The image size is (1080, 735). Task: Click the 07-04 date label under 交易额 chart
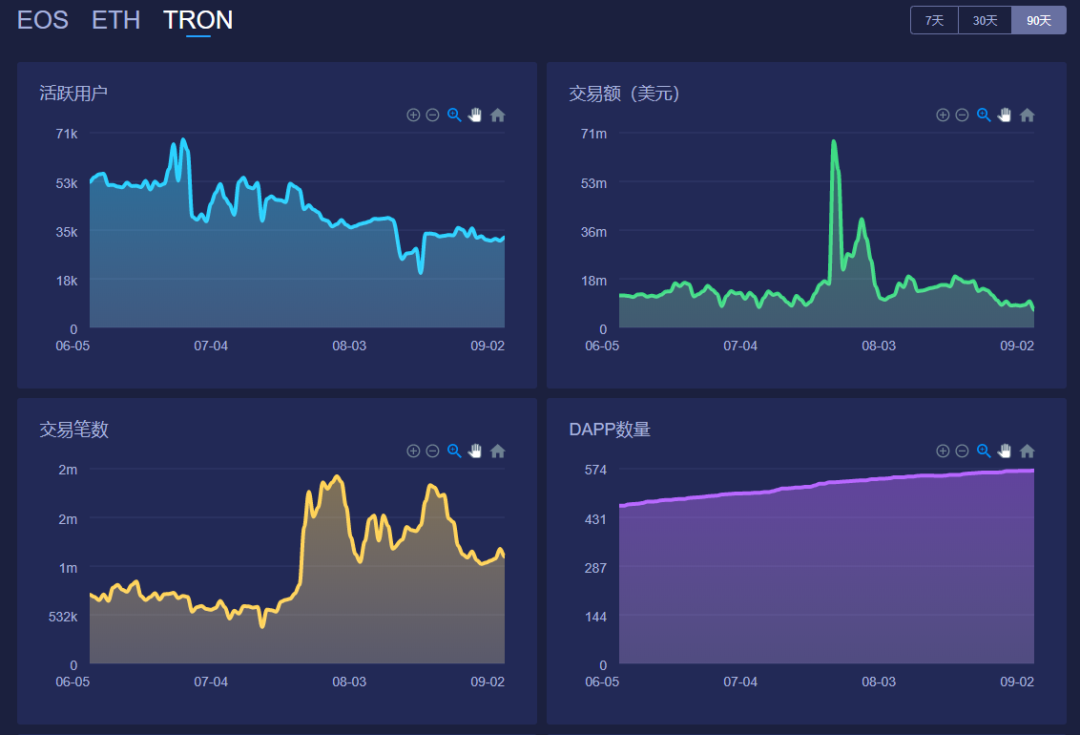tap(740, 346)
